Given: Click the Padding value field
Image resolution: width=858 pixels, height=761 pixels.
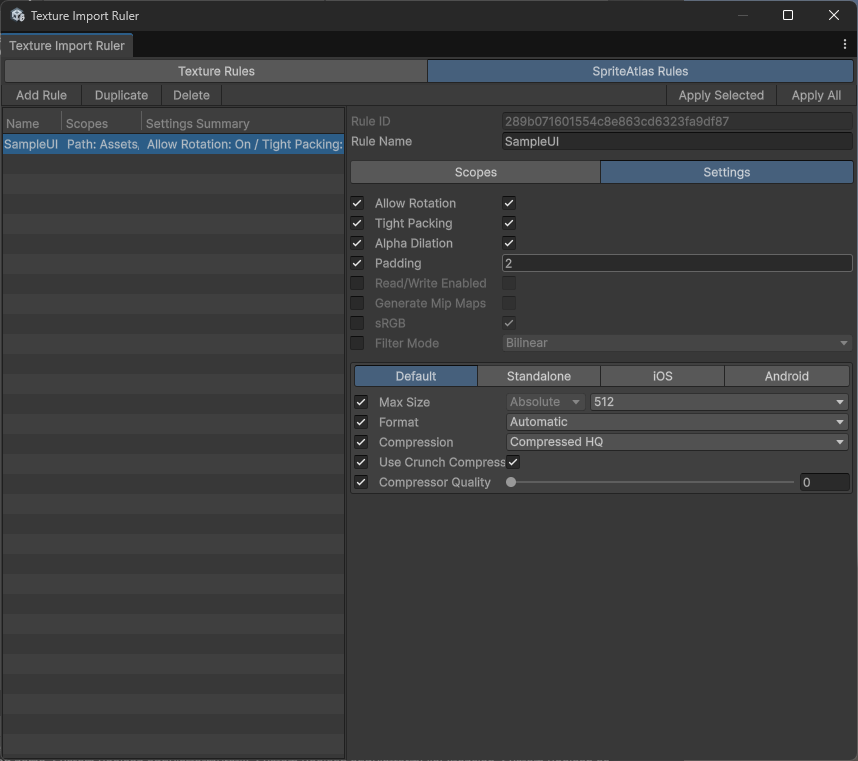Looking at the screenshot, I should tap(677, 263).
